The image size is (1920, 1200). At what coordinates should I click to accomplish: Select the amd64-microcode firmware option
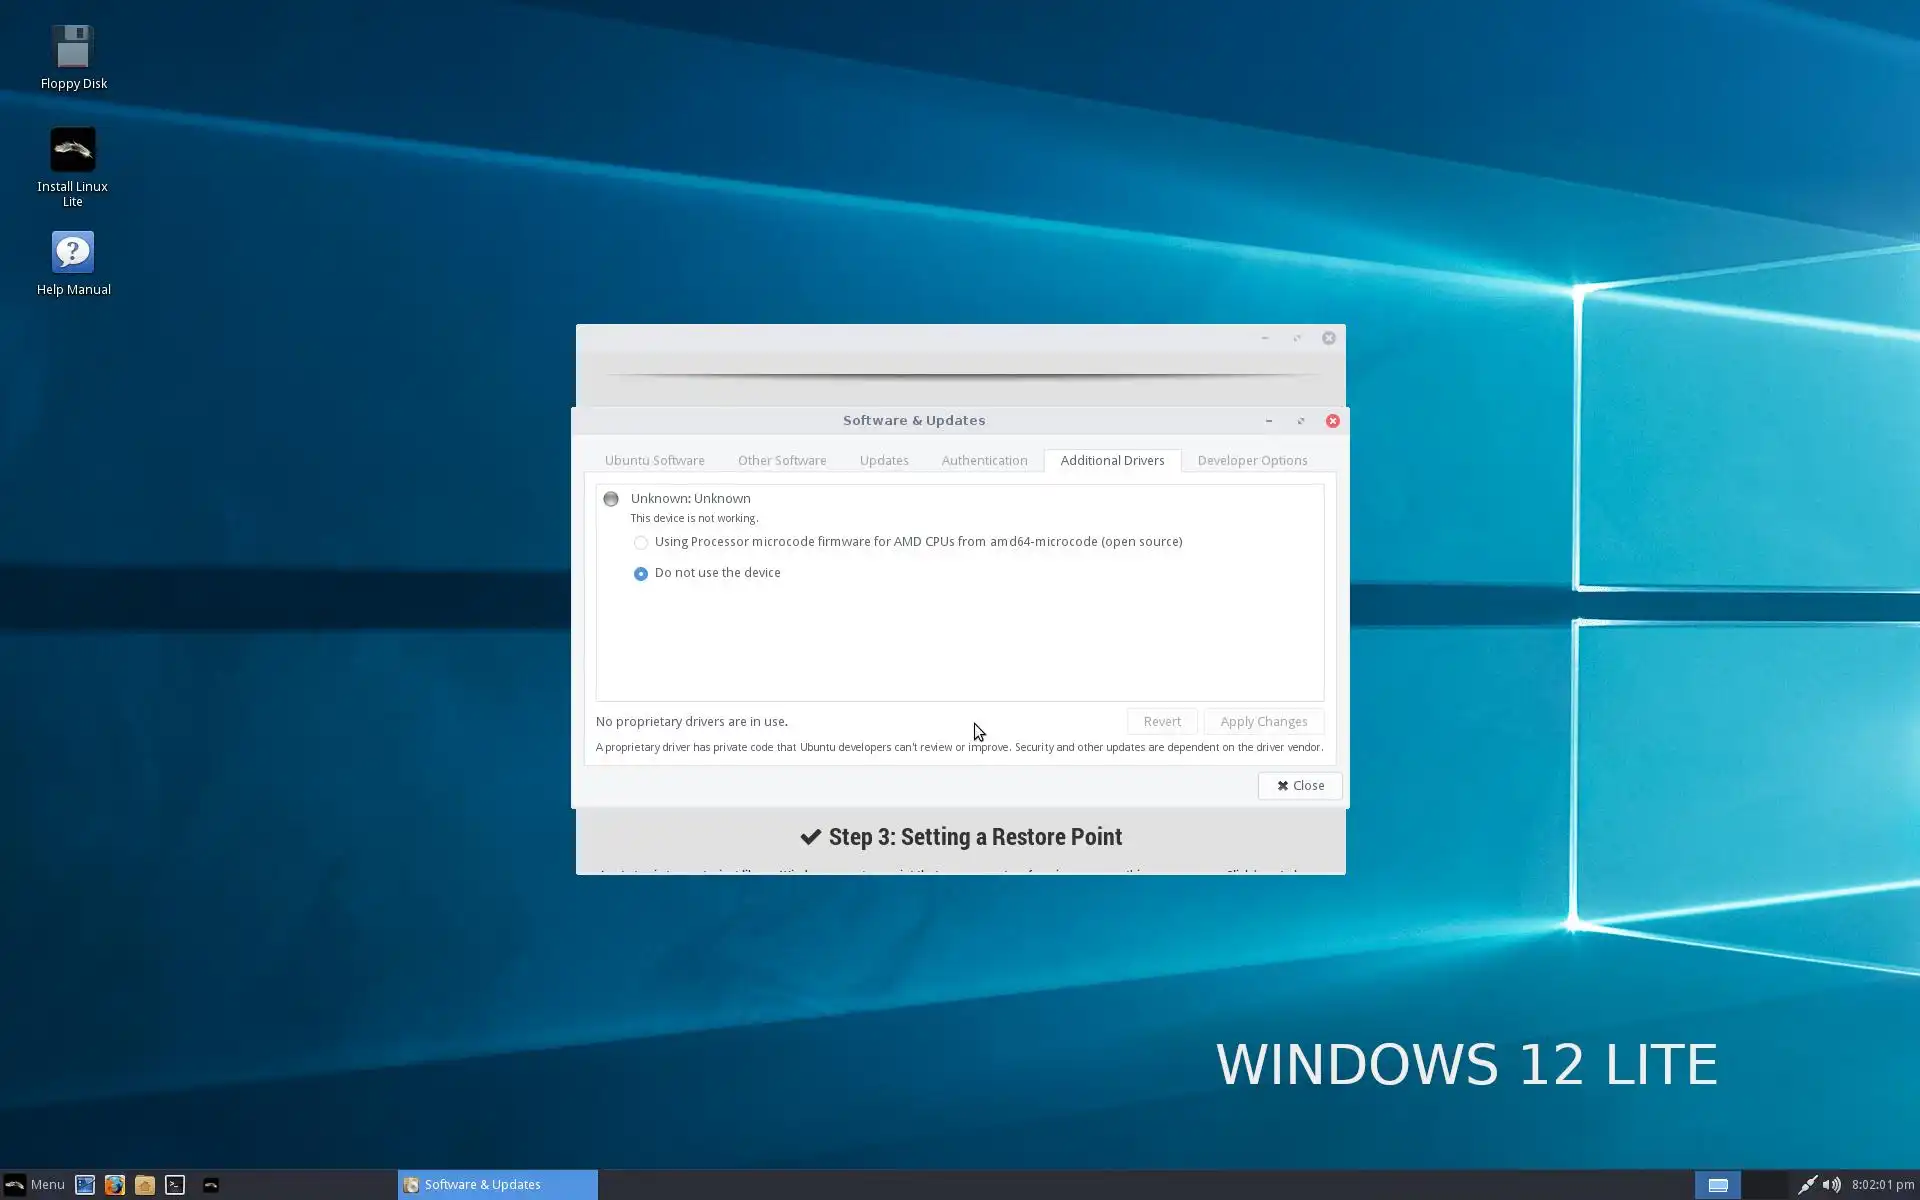point(641,543)
